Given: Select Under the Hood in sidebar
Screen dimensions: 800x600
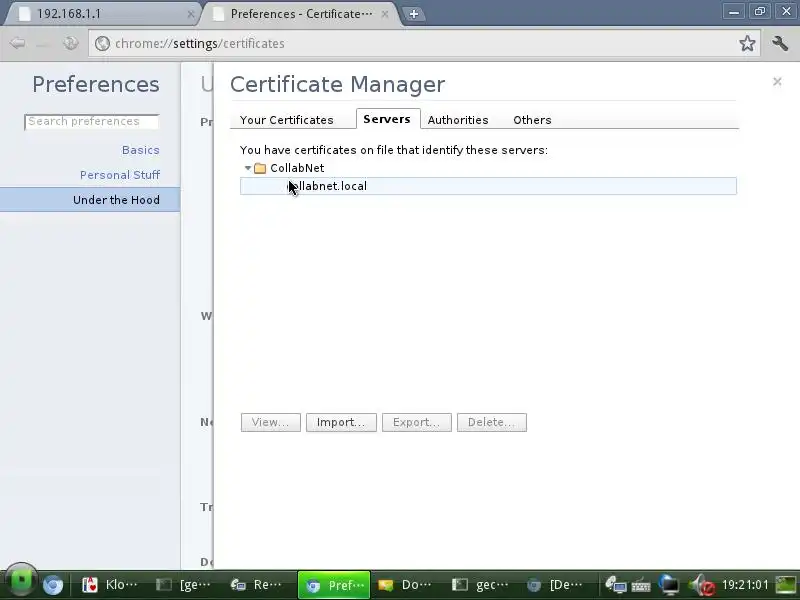Looking at the screenshot, I should pos(90,199).
